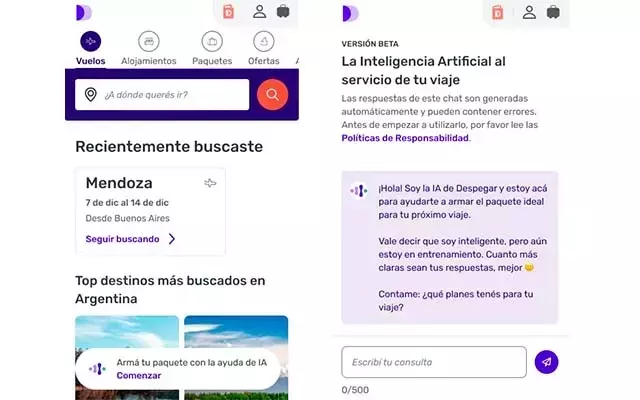
Task: Open user profile icon on left screen
Action: (x=259, y=11)
